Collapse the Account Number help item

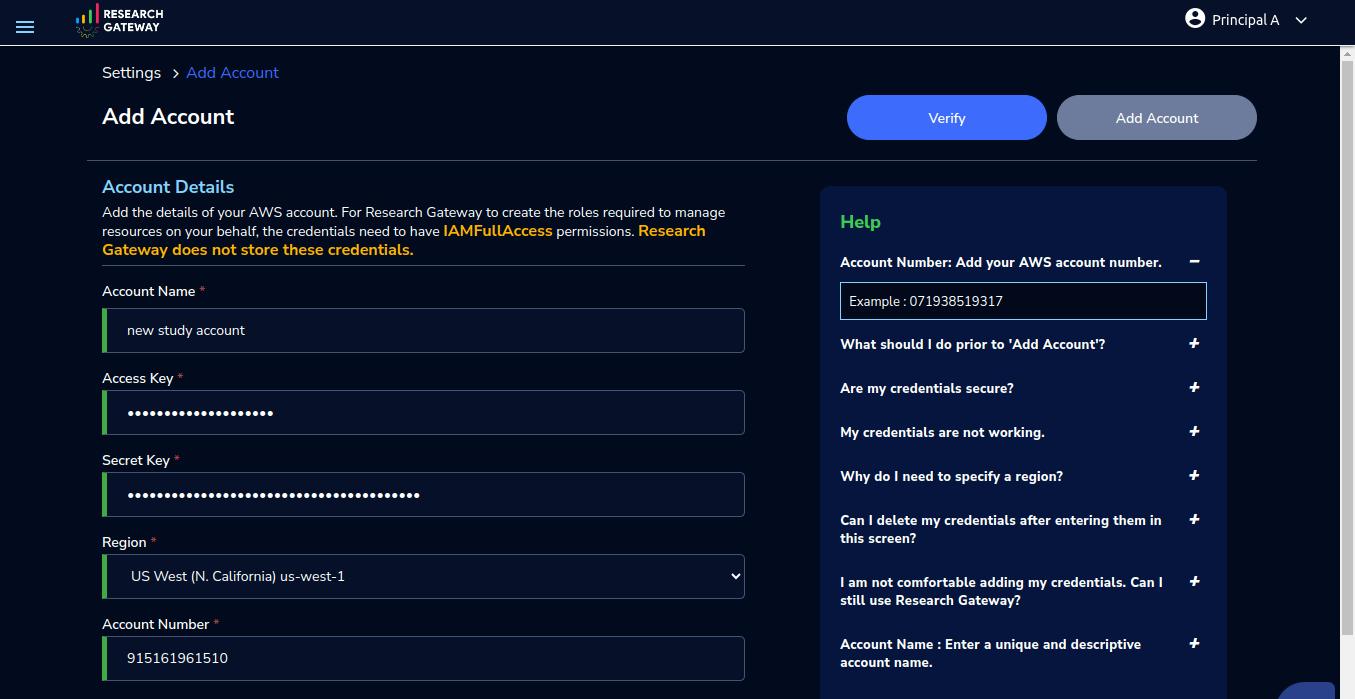pyautogui.click(x=1194, y=261)
